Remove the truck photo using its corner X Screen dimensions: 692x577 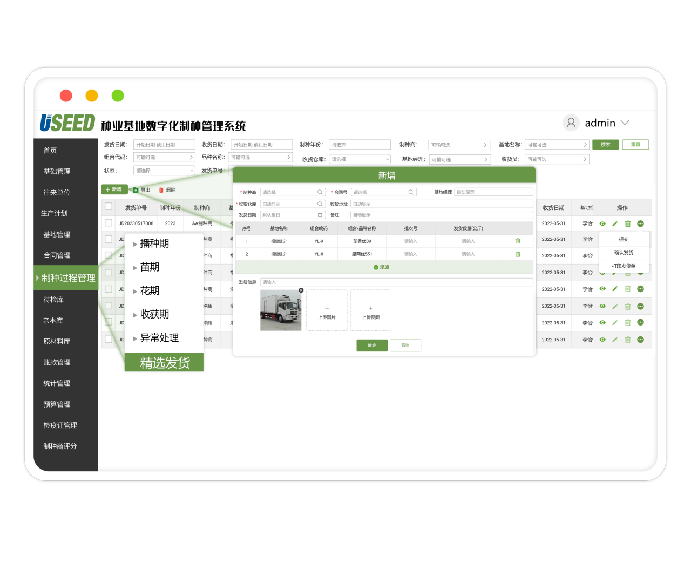click(x=301, y=291)
